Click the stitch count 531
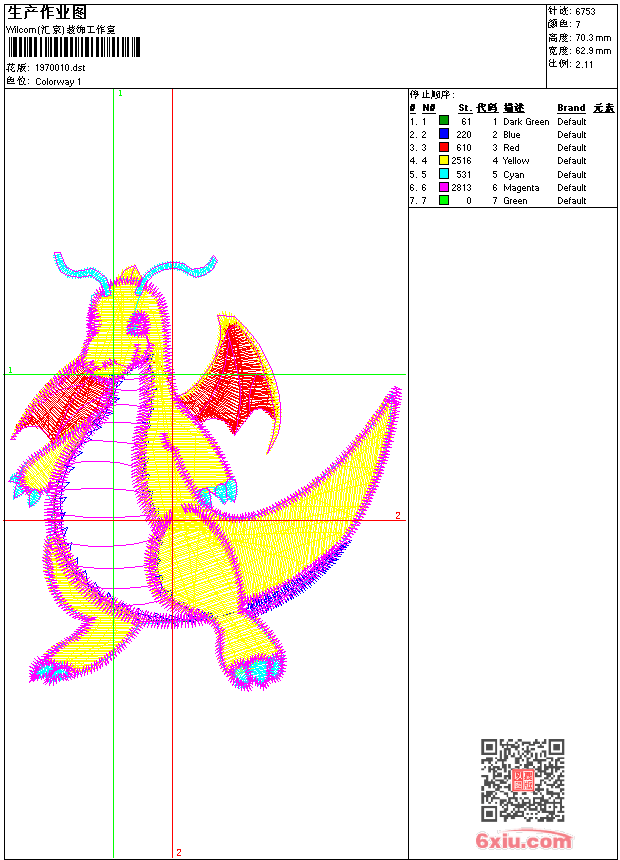The height and width of the screenshot is (860, 620). 464,175
